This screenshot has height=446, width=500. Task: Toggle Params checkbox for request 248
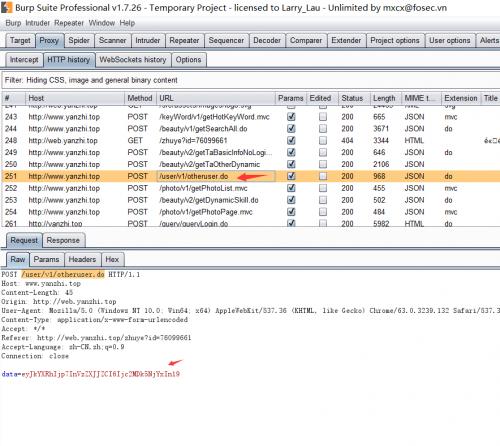(x=291, y=140)
